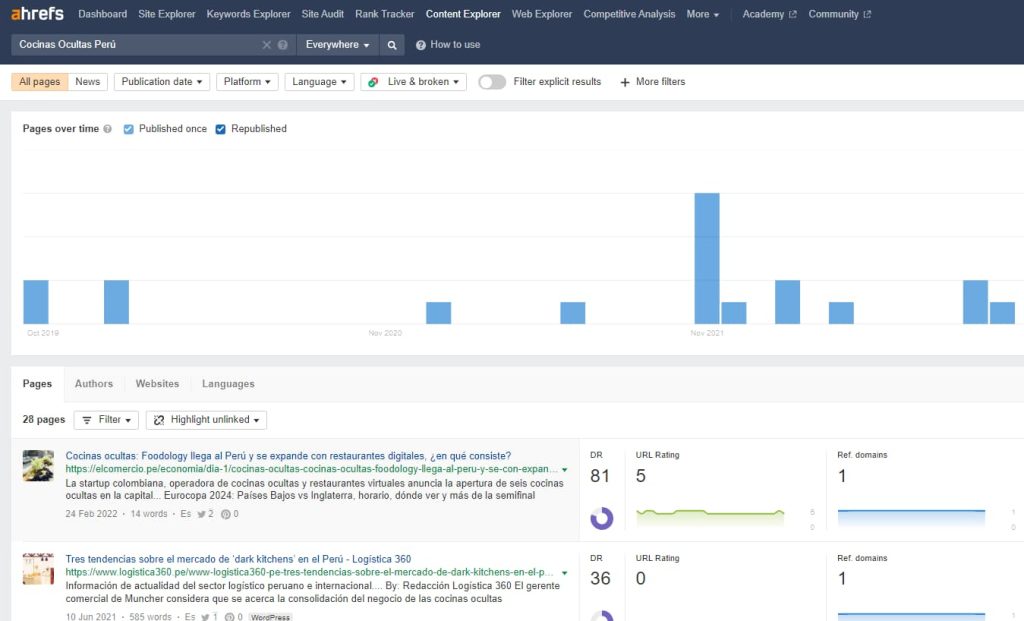Click the plus icon for More filters

point(625,82)
